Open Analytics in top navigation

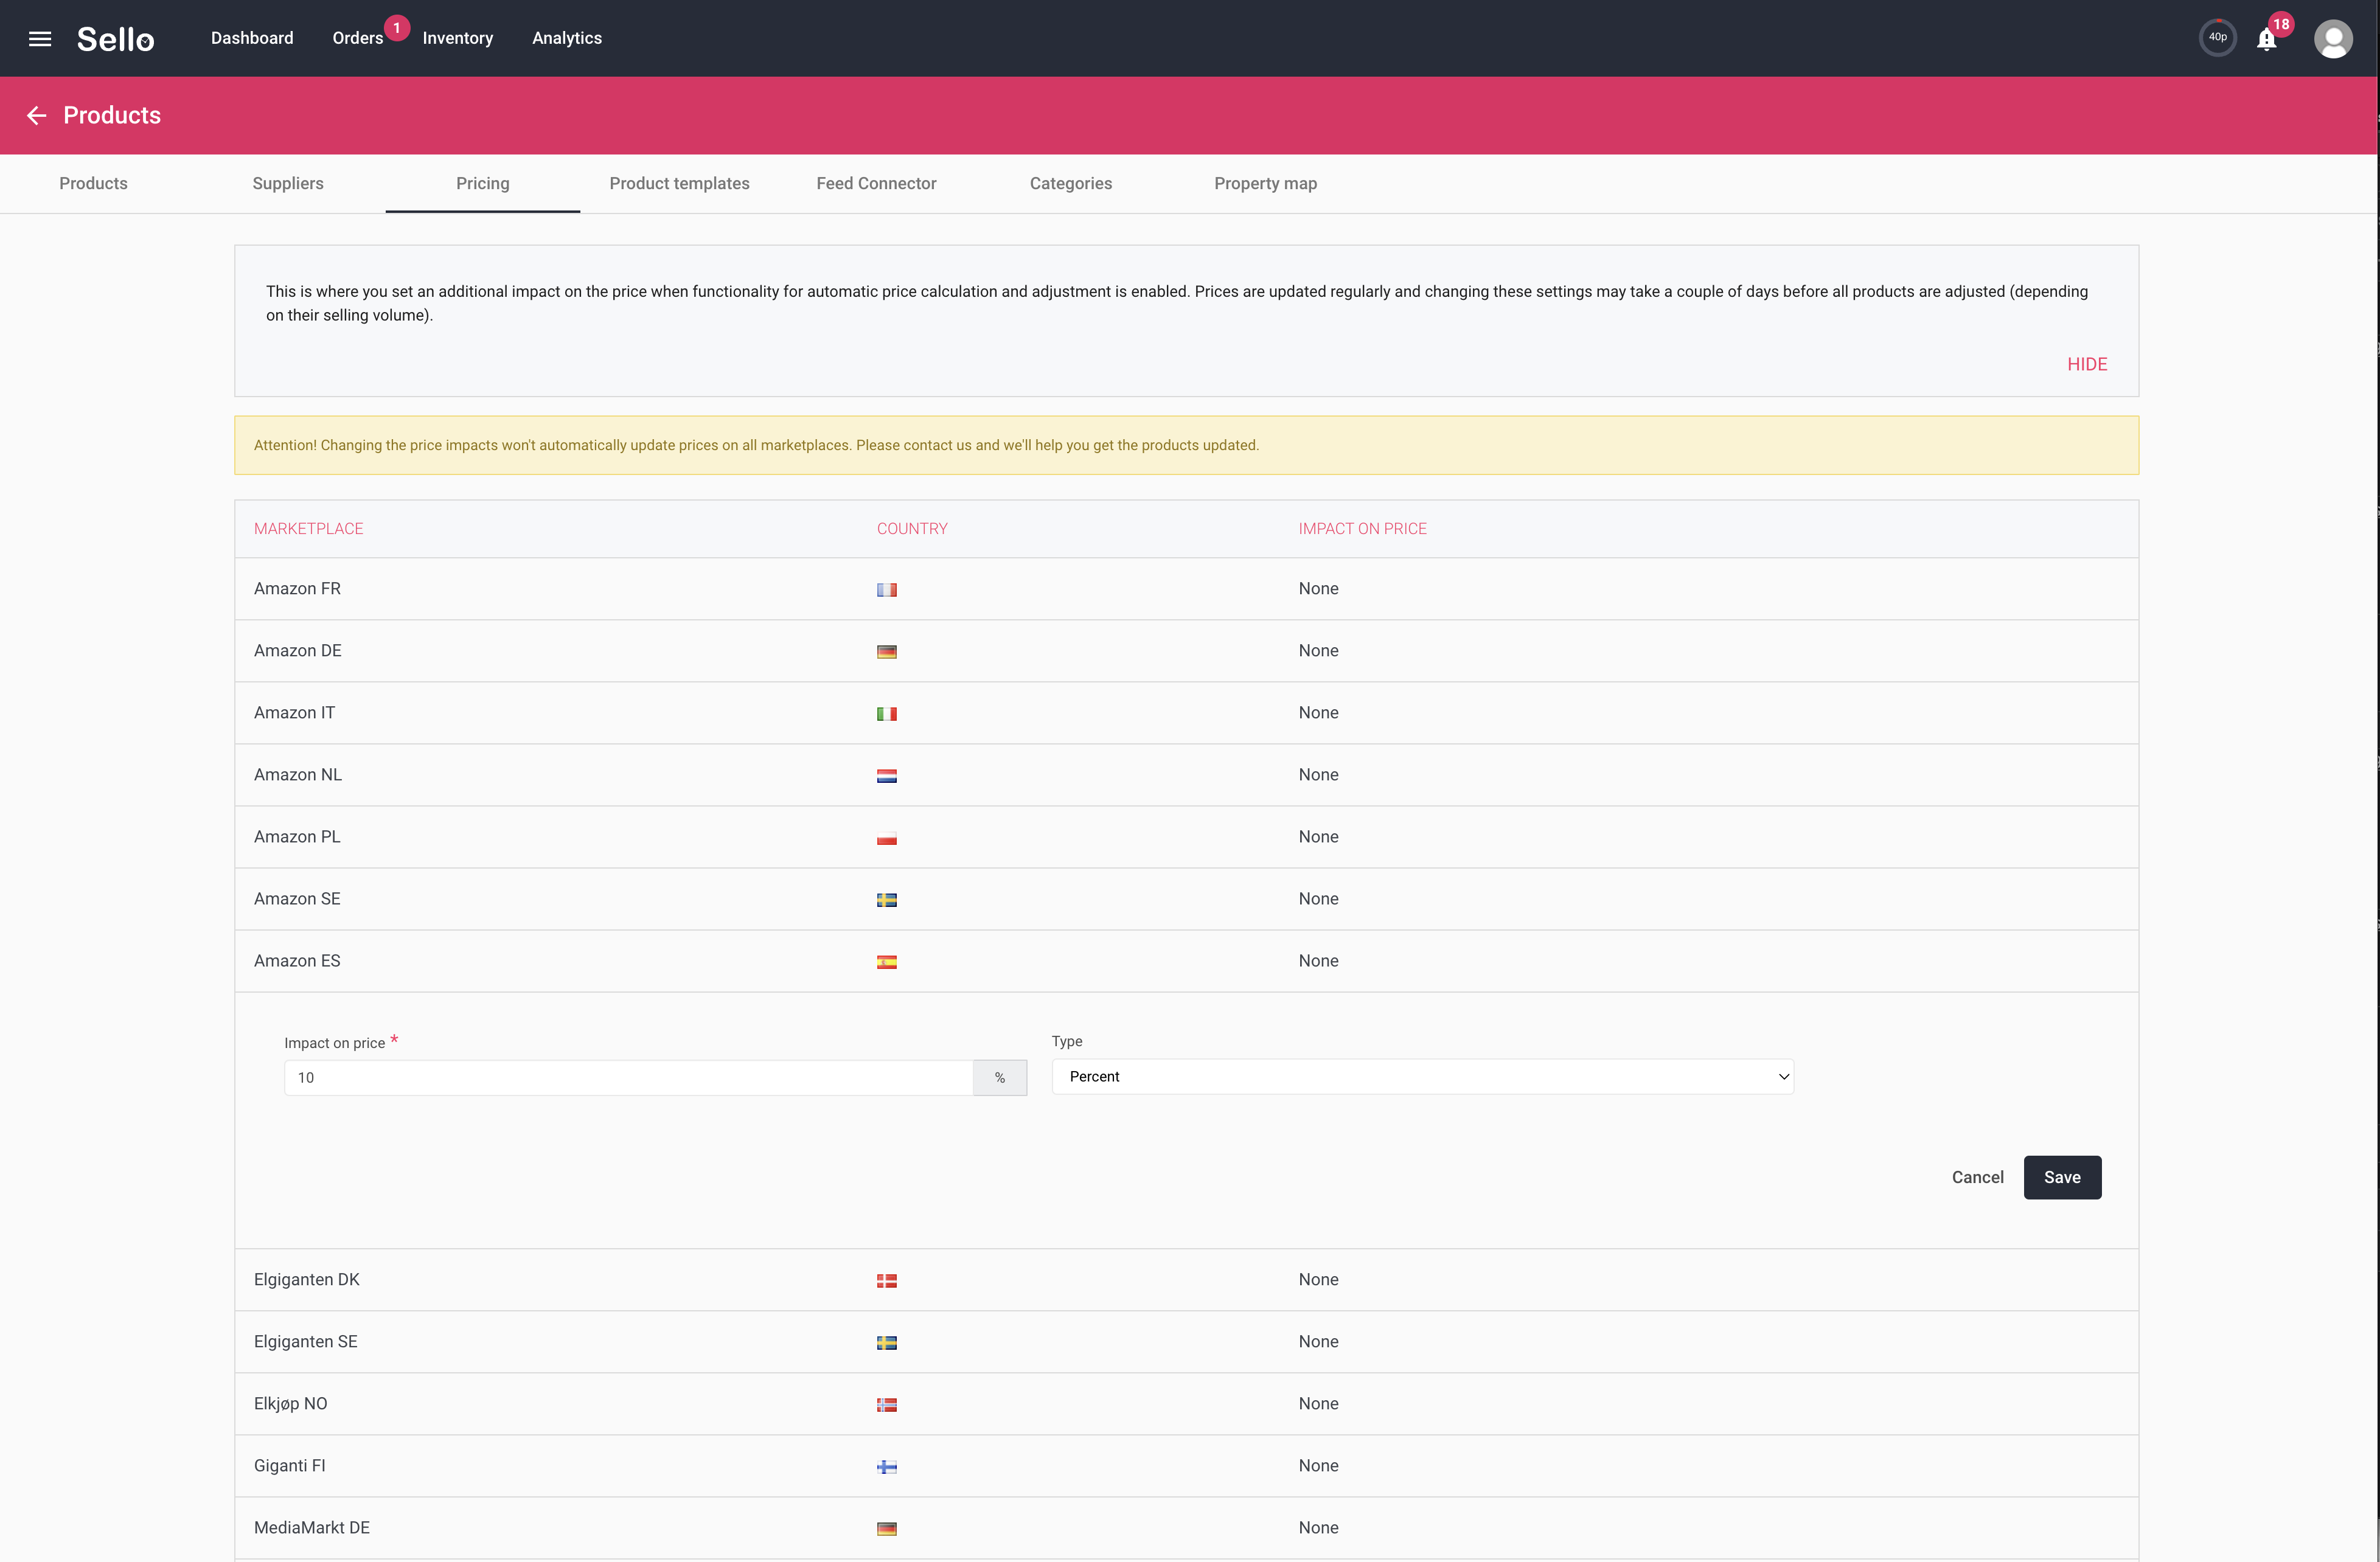(566, 38)
